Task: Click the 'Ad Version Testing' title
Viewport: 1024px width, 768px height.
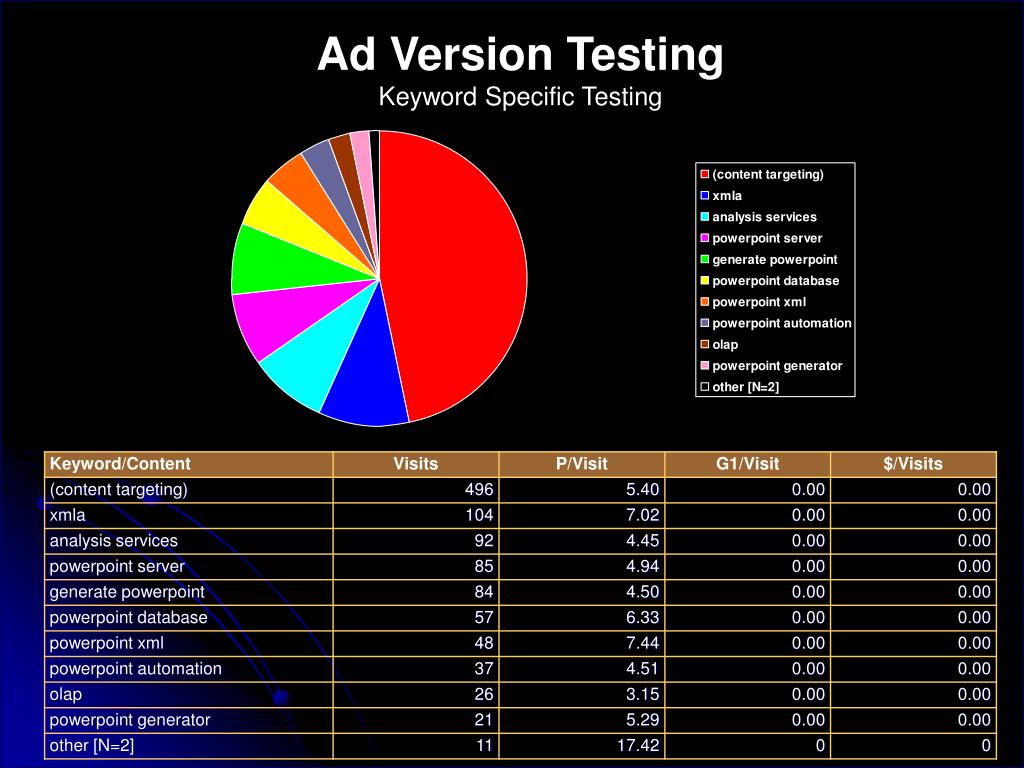Action: point(520,55)
